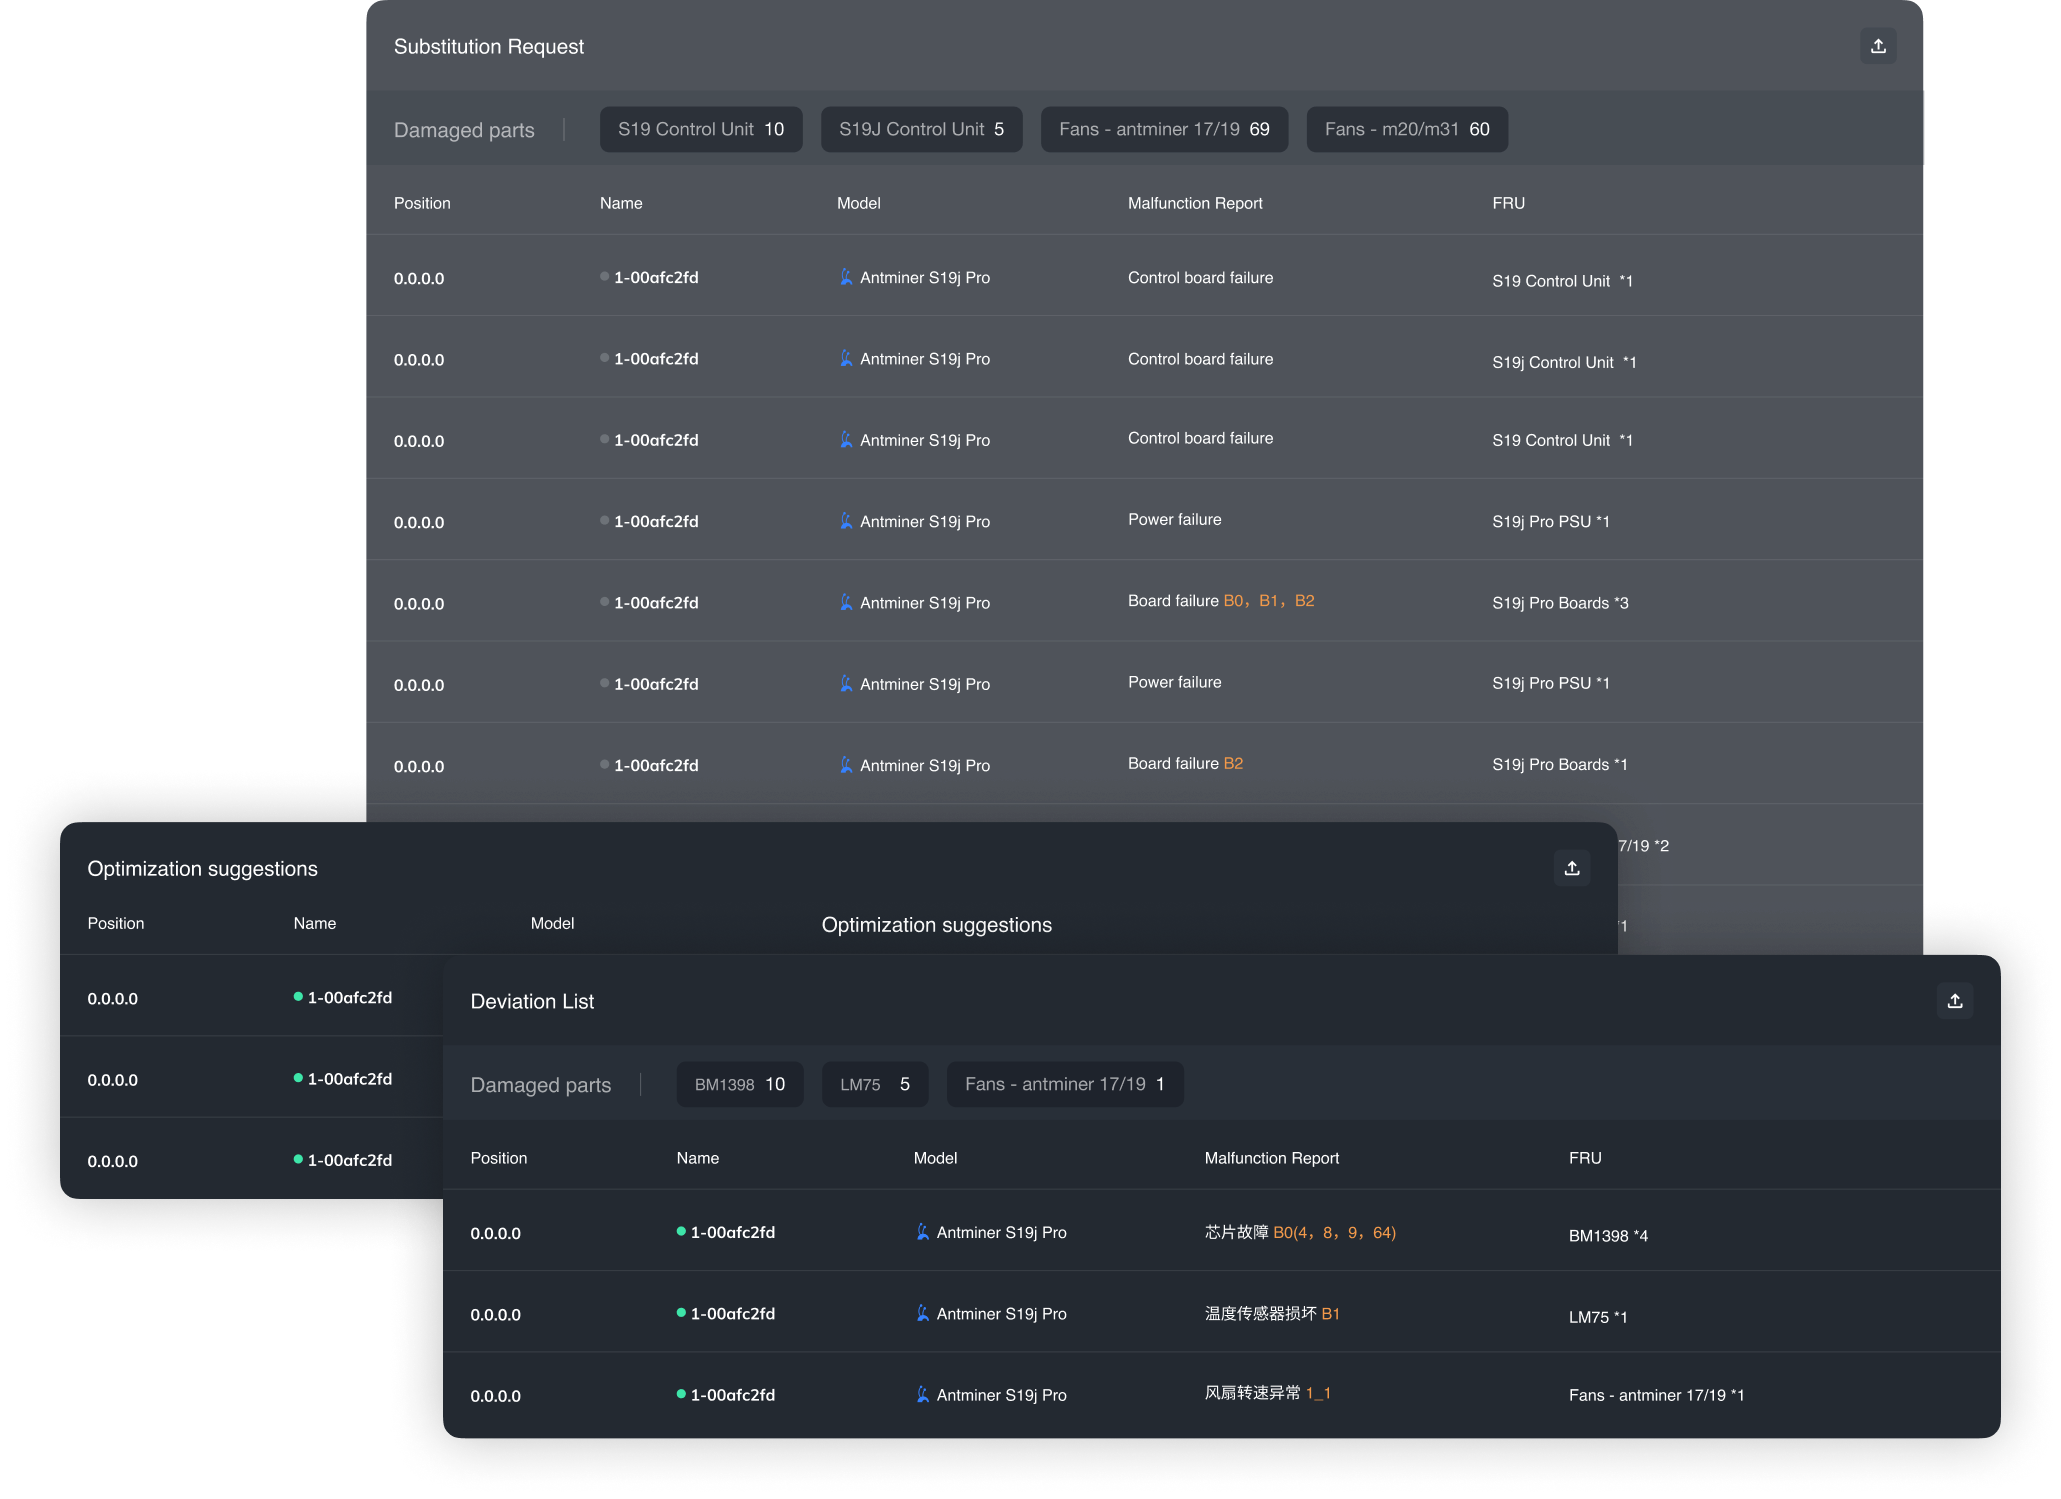Click Malfunction Report header in Substitution Request
This screenshot has height=1499, width=2061.
coord(1194,203)
